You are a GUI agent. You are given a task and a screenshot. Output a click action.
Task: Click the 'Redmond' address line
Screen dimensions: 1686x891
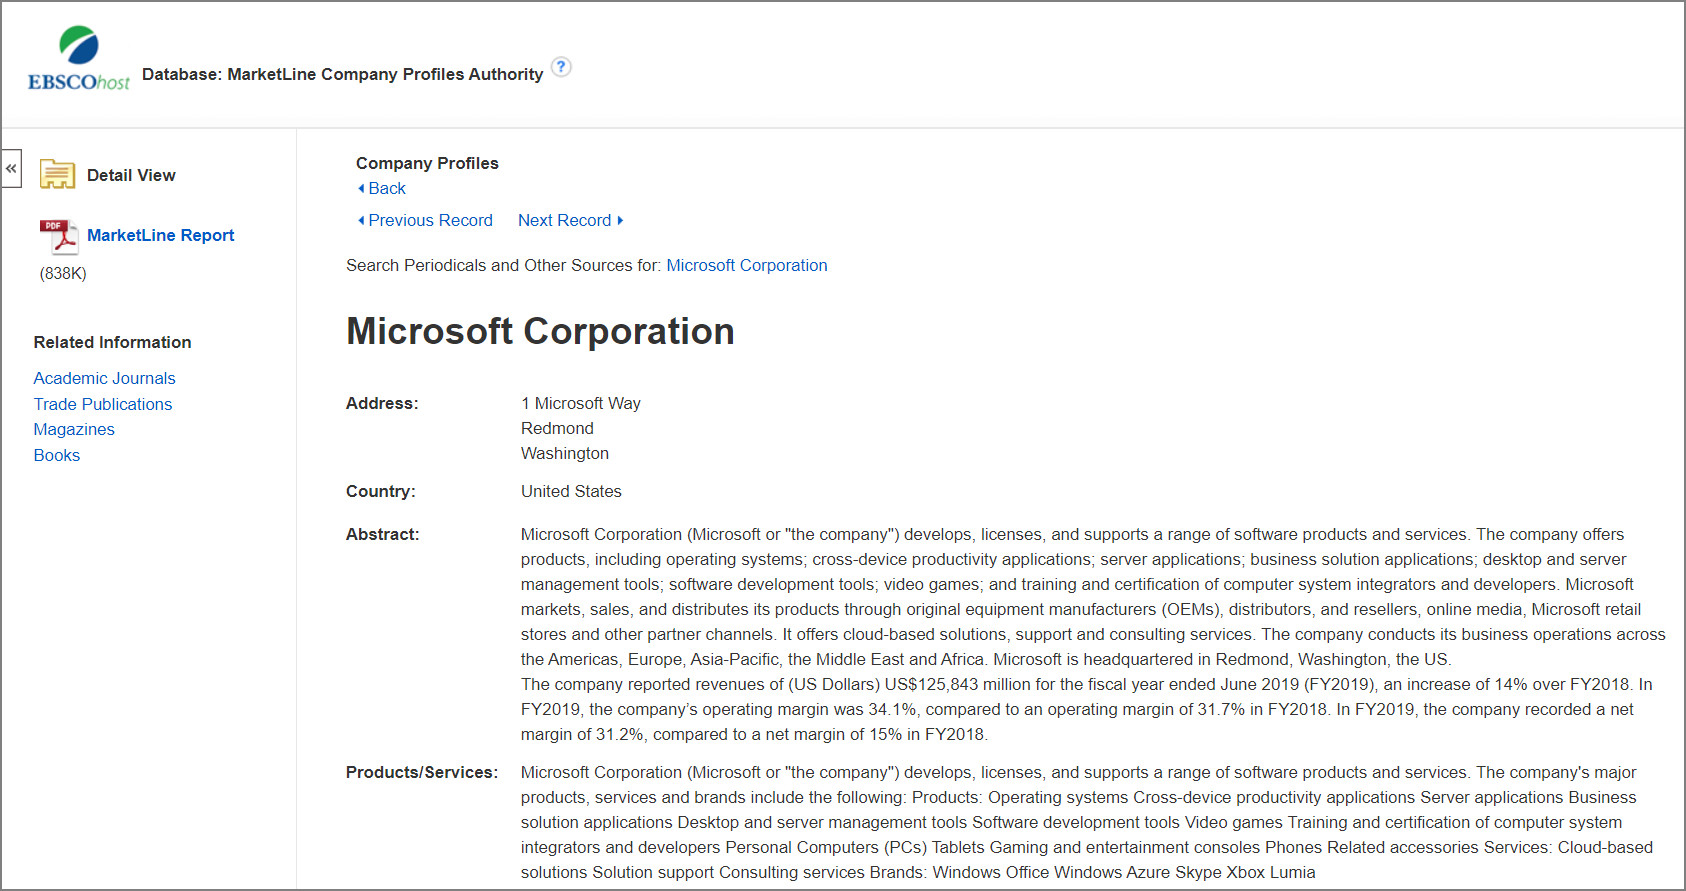pyautogui.click(x=557, y=428)
